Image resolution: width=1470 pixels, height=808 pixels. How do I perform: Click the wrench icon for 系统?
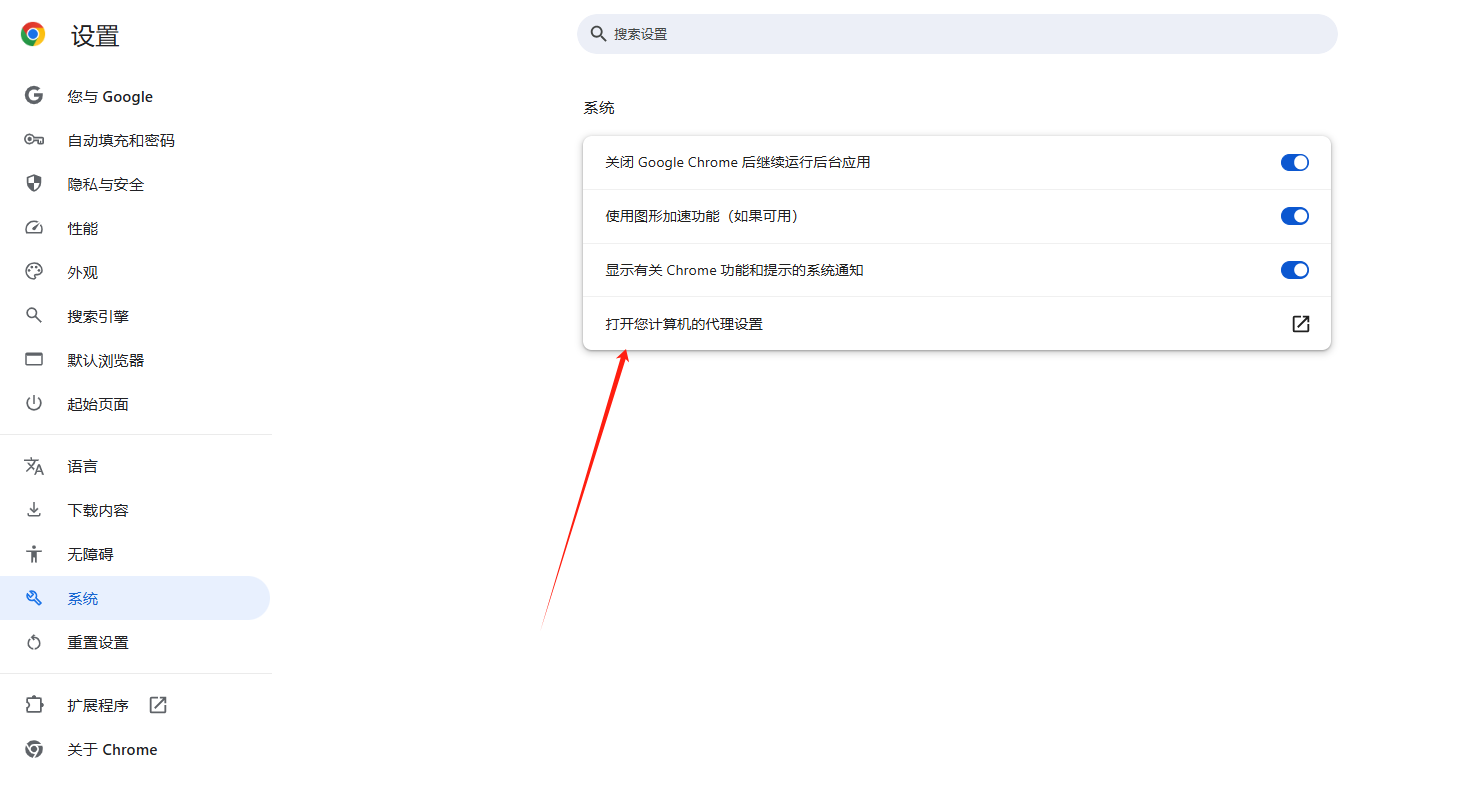pyautogui.click(x=34, y=598)
